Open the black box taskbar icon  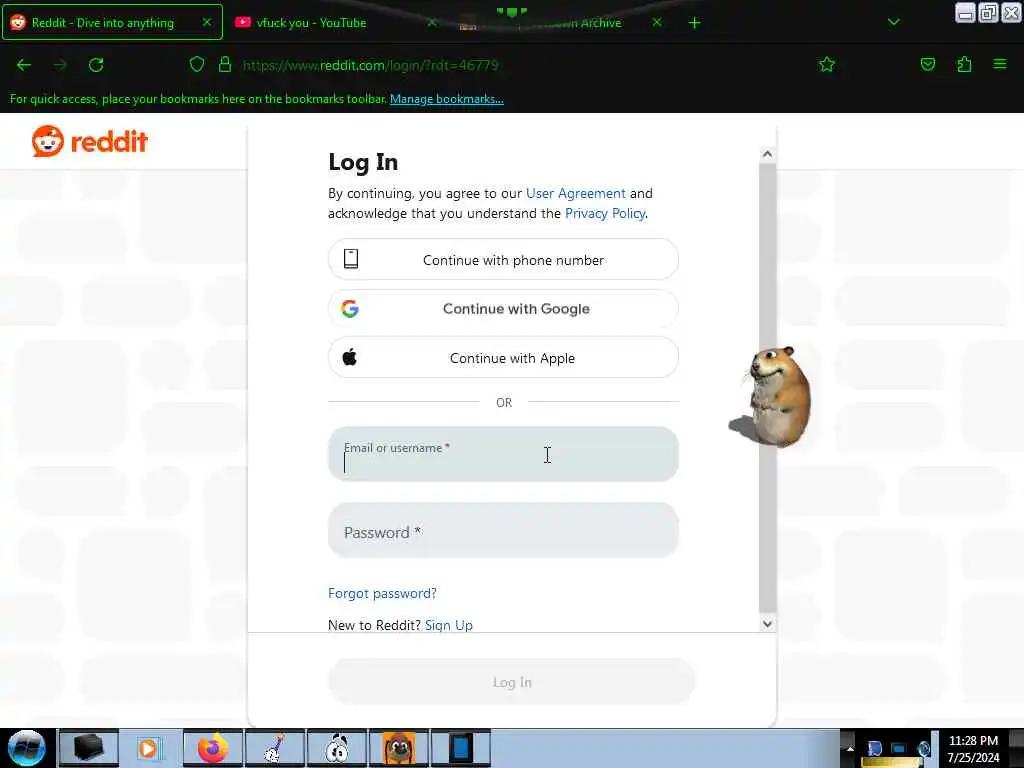pos(89,748)
